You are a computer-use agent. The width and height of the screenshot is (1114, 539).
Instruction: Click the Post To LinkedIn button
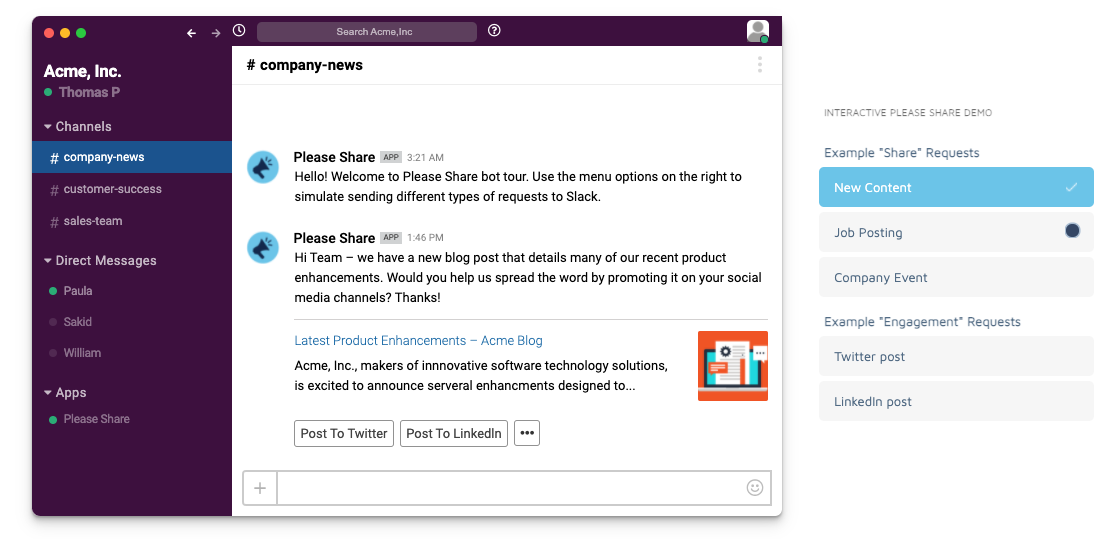click(x=454, y=433)
